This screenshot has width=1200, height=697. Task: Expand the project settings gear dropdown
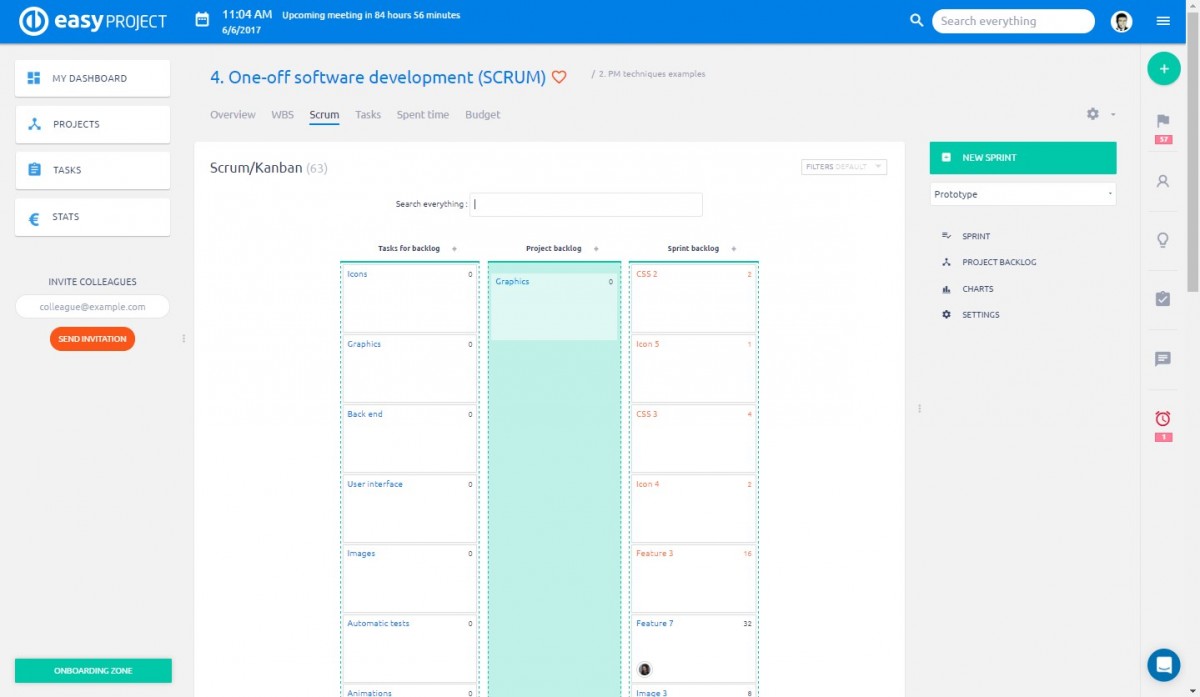click(1099, 115)
